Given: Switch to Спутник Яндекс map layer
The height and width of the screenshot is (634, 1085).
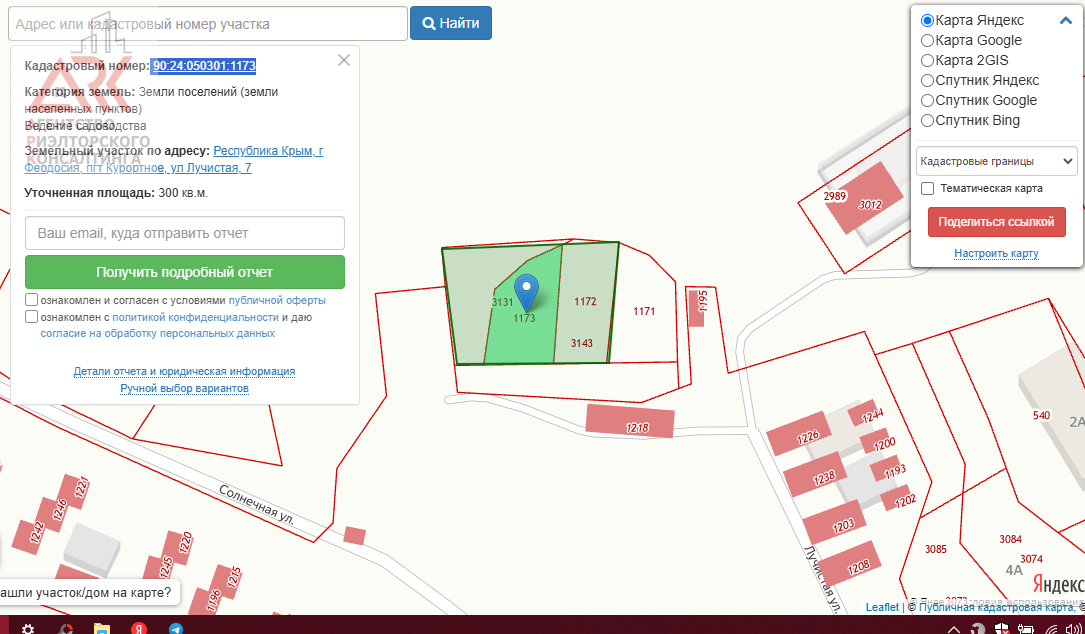Looking at the screenshot, I should 927,80.
